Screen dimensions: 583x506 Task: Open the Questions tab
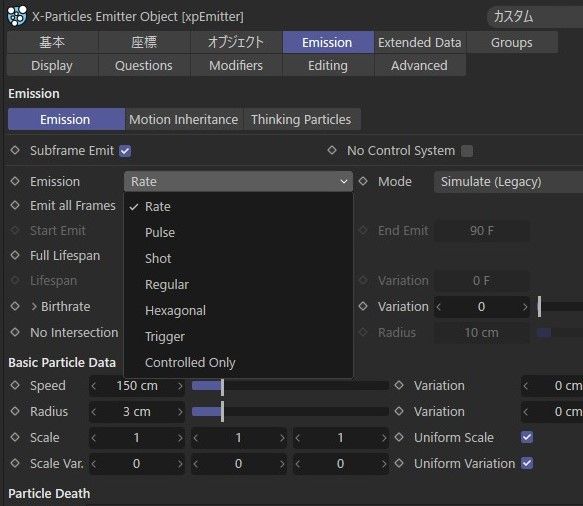point(144,65)
